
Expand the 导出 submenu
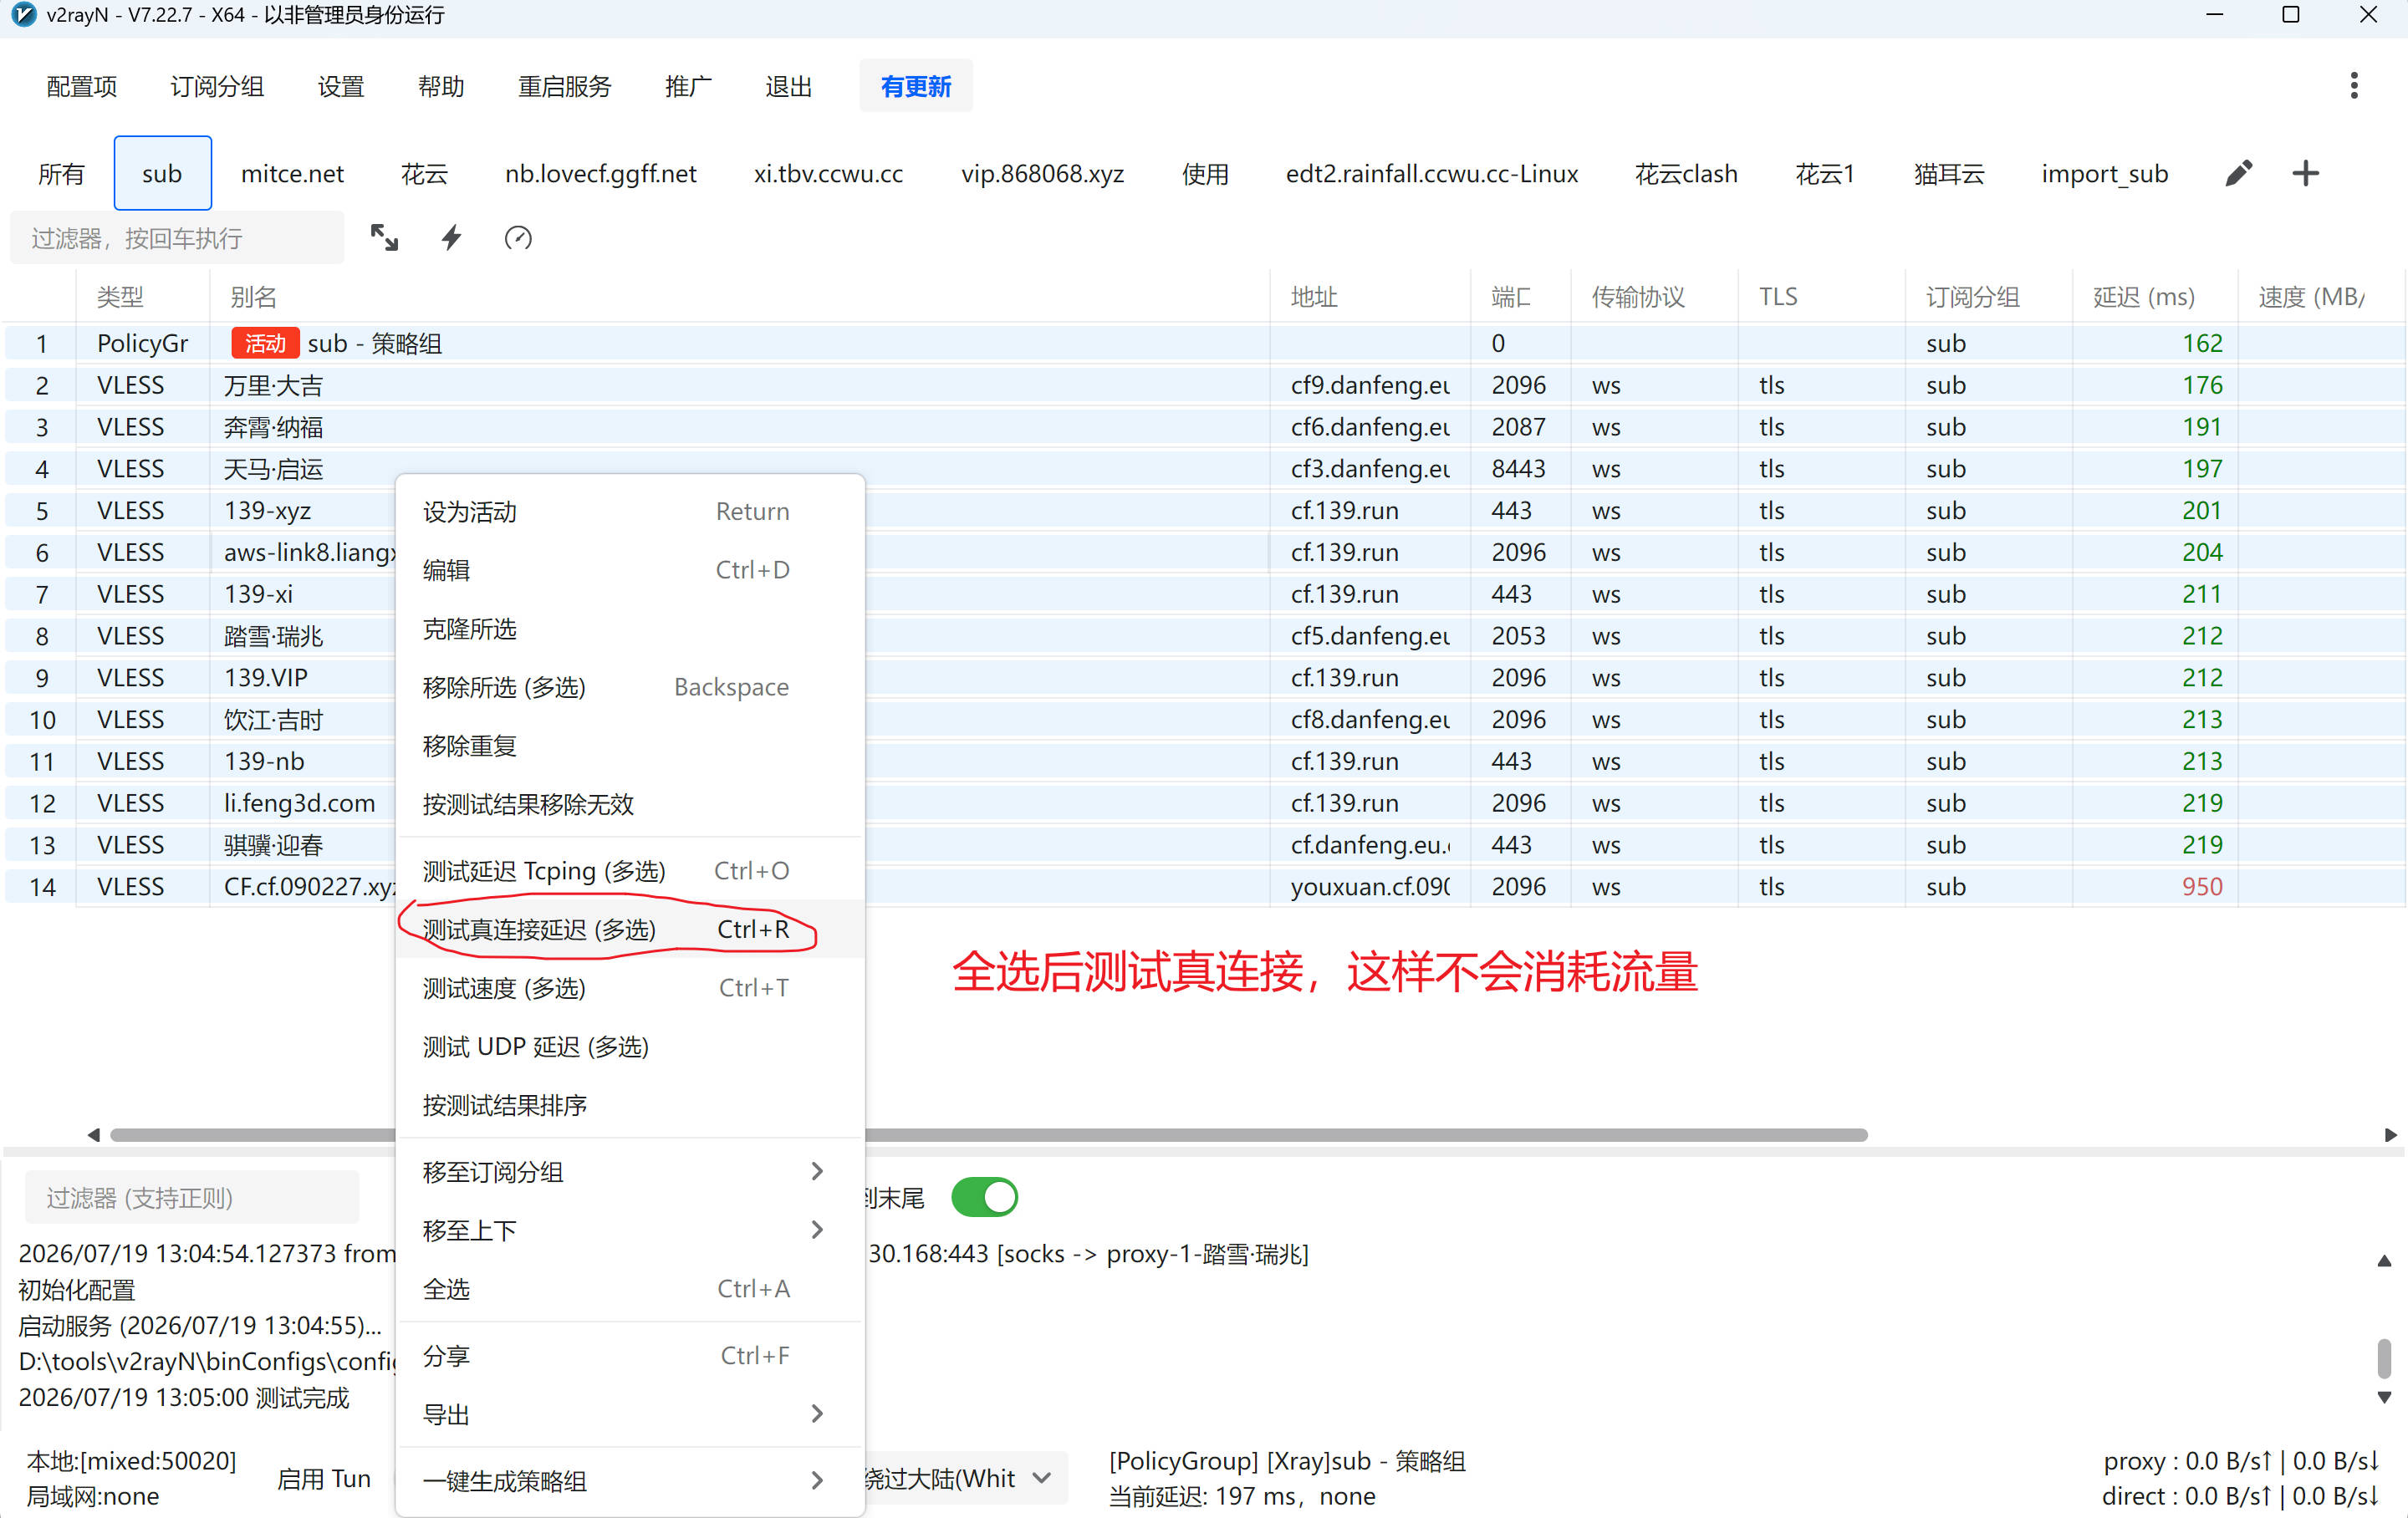[x=630, y=1415]
